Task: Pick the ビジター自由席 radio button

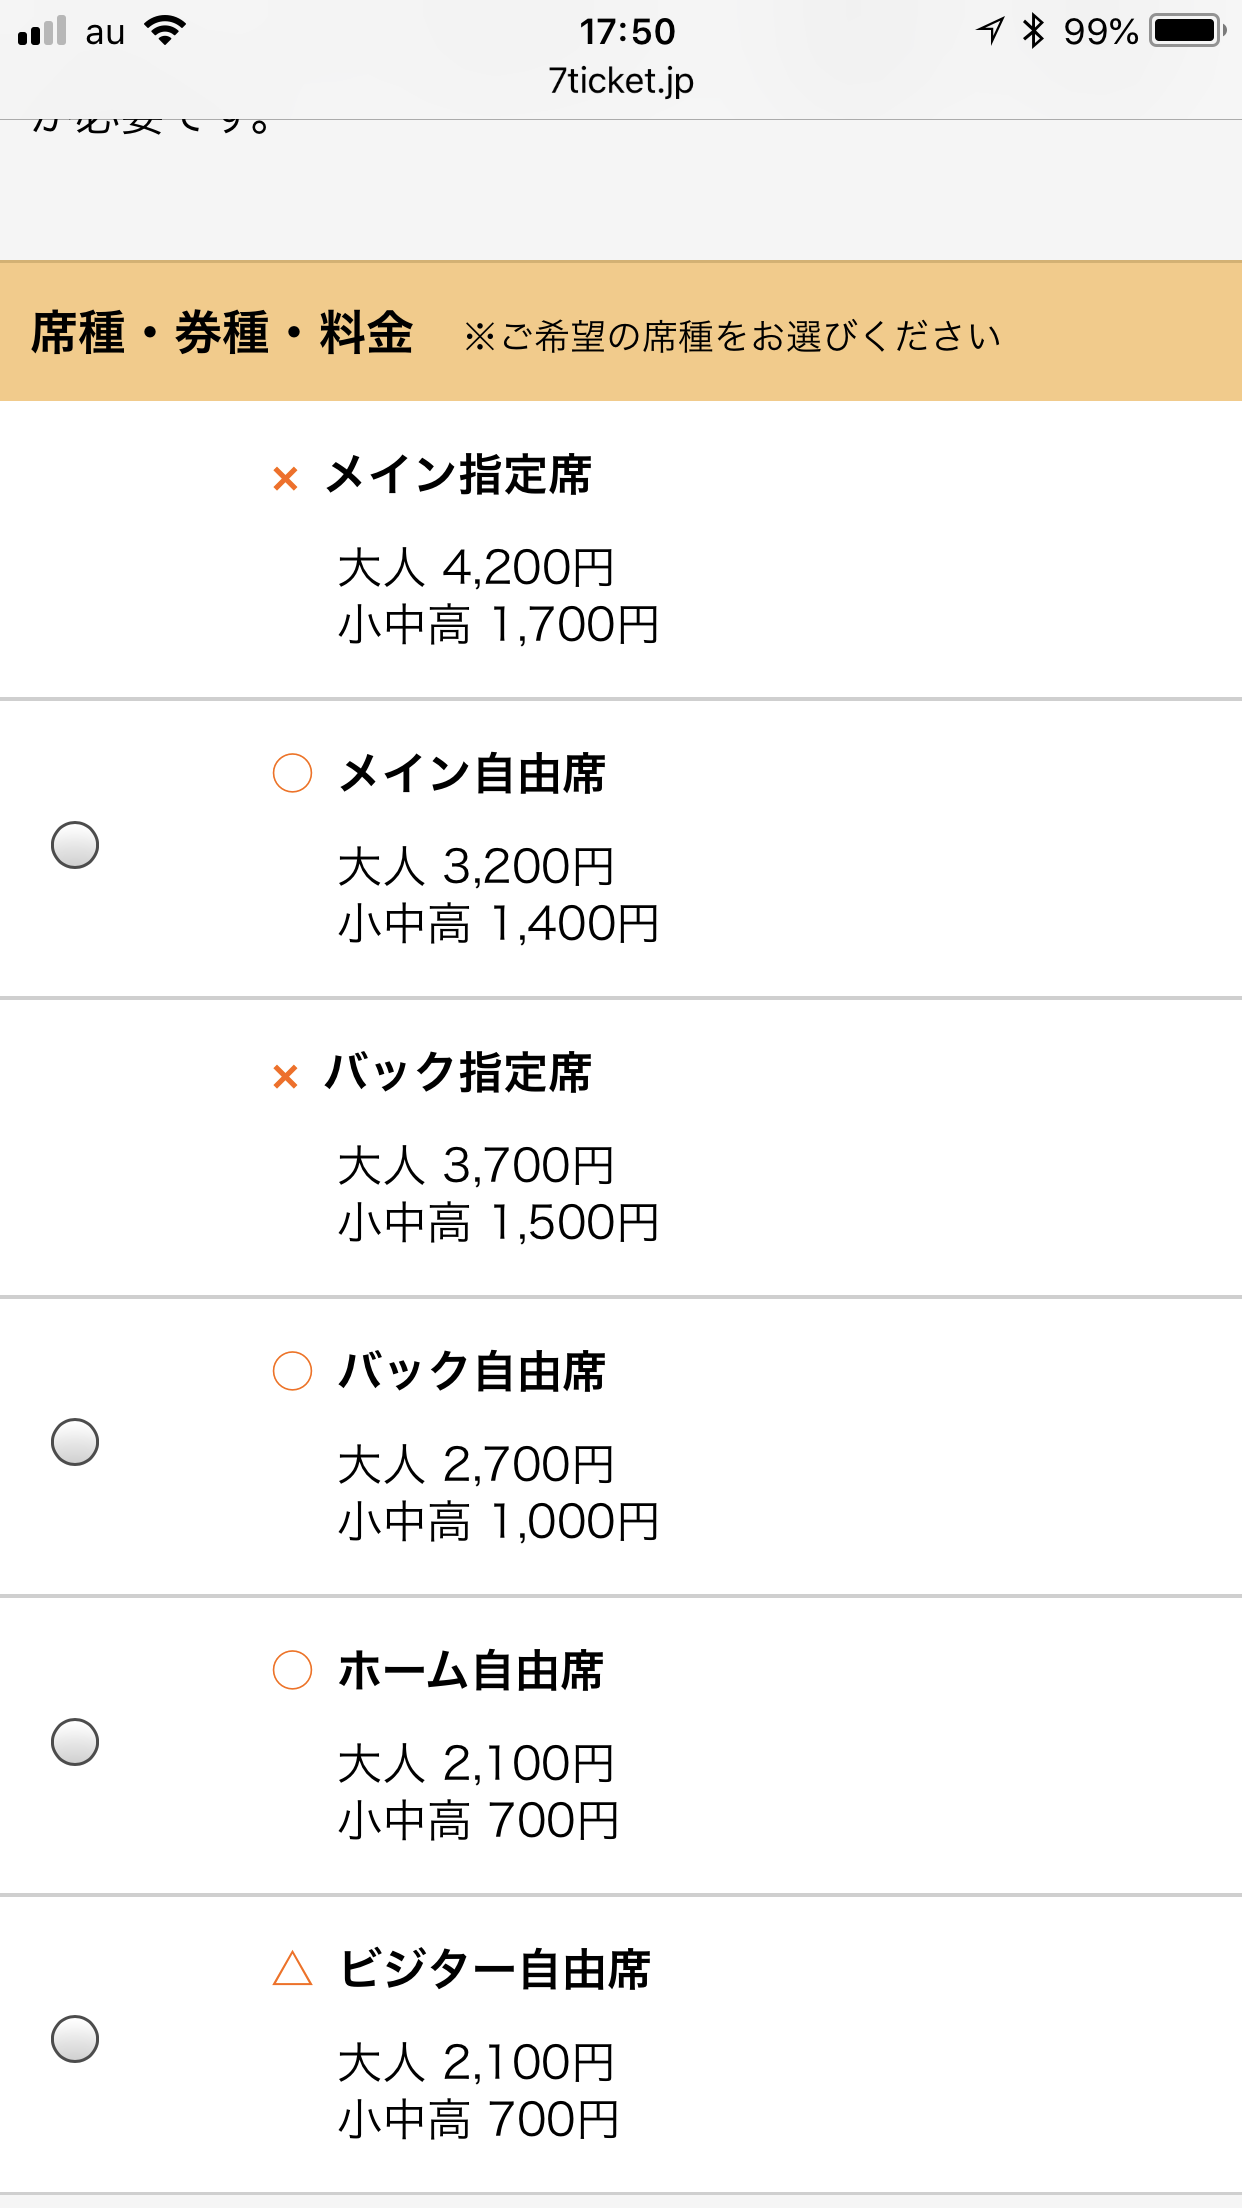Action: pos(75,2039)
